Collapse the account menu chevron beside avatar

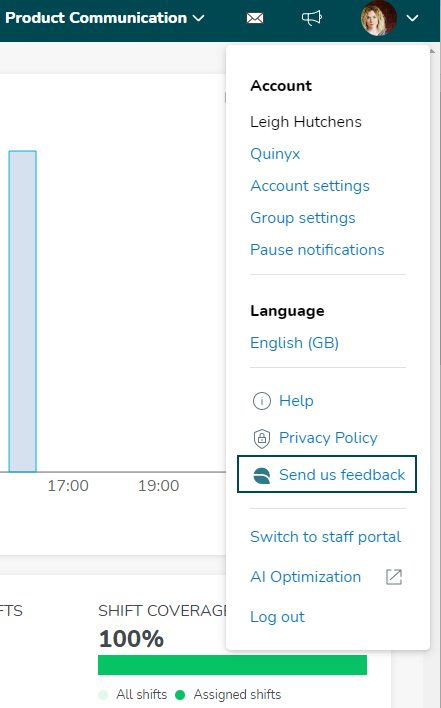(x=412, y=18)
